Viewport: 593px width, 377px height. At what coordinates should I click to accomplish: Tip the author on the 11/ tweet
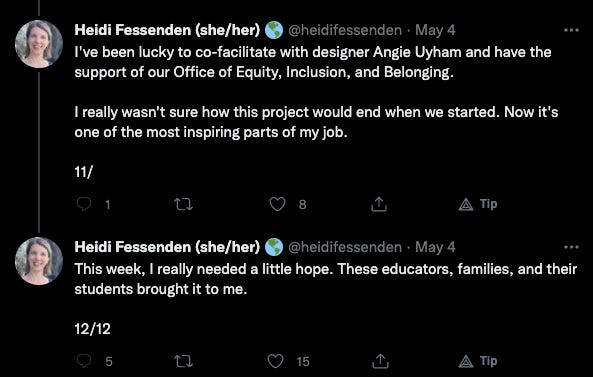(x=478, y=204)
